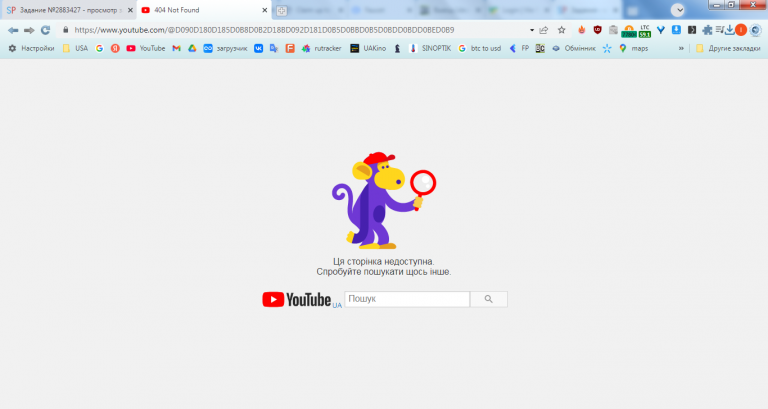Open the Extensions puzzle menu
Image resolution: width=768 pixels, height=409 pixels.
(x=707, y=30)
